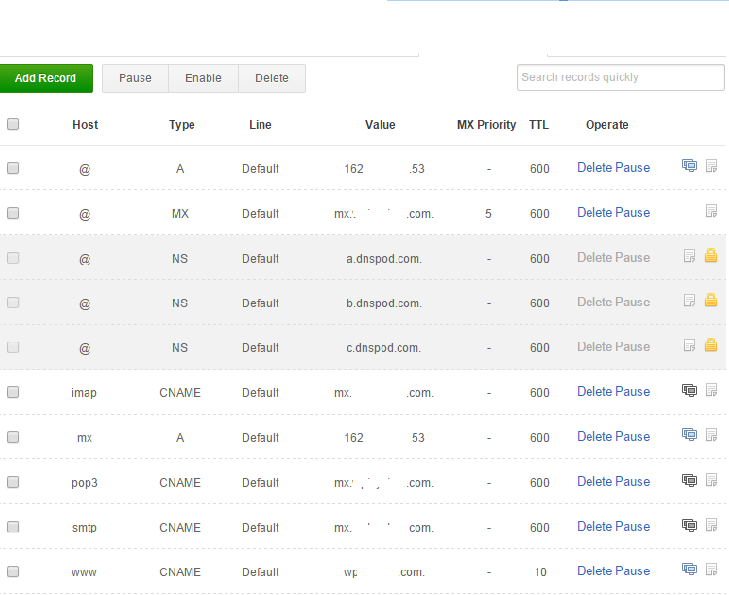
Task: Click the lock icon on the c.dnspod.com NS row
Action: [711, 345]
